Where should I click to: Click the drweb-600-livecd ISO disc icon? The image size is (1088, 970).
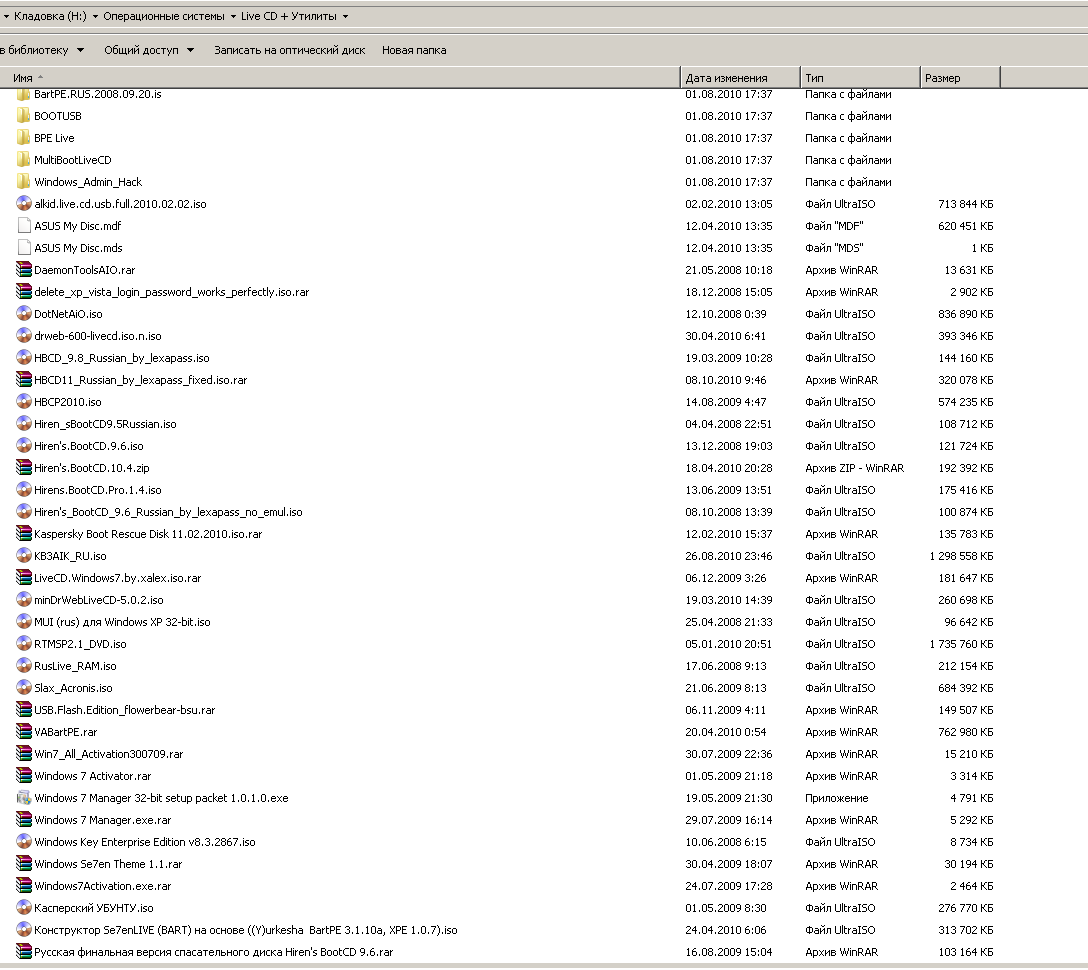pos(24,336)
